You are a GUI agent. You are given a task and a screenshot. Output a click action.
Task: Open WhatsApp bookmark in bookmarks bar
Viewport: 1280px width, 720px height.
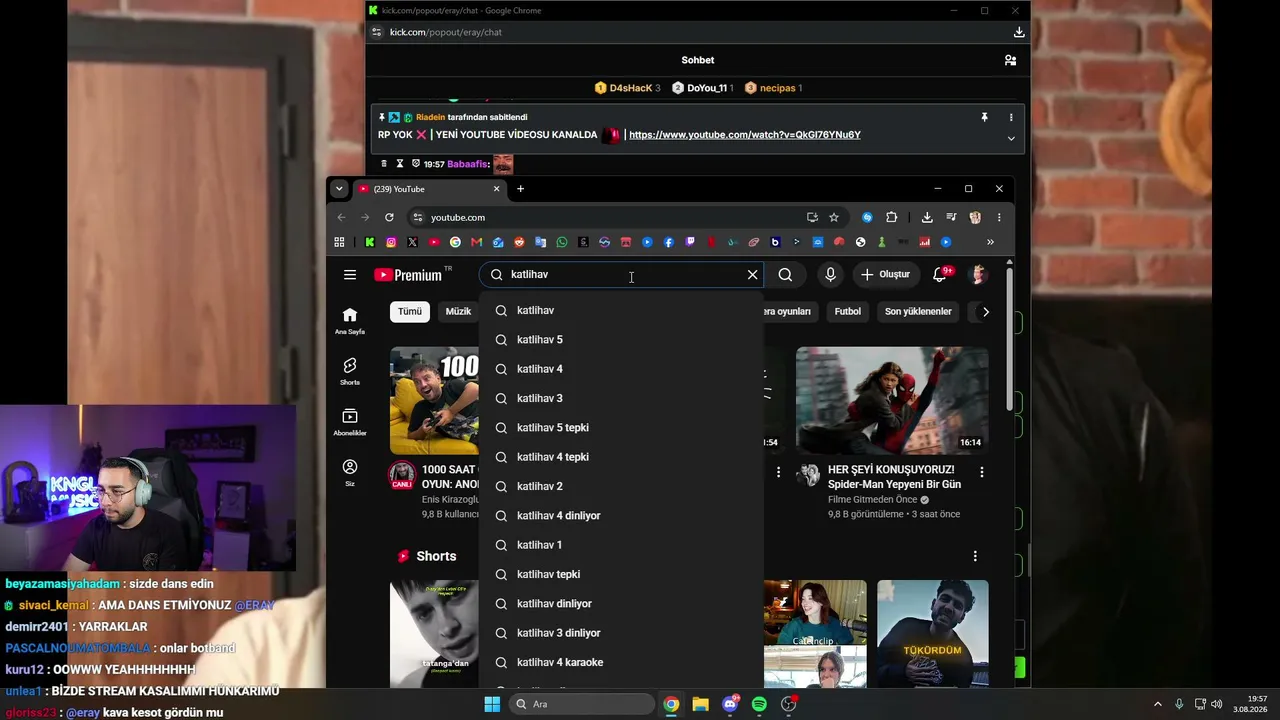[562, 242]
